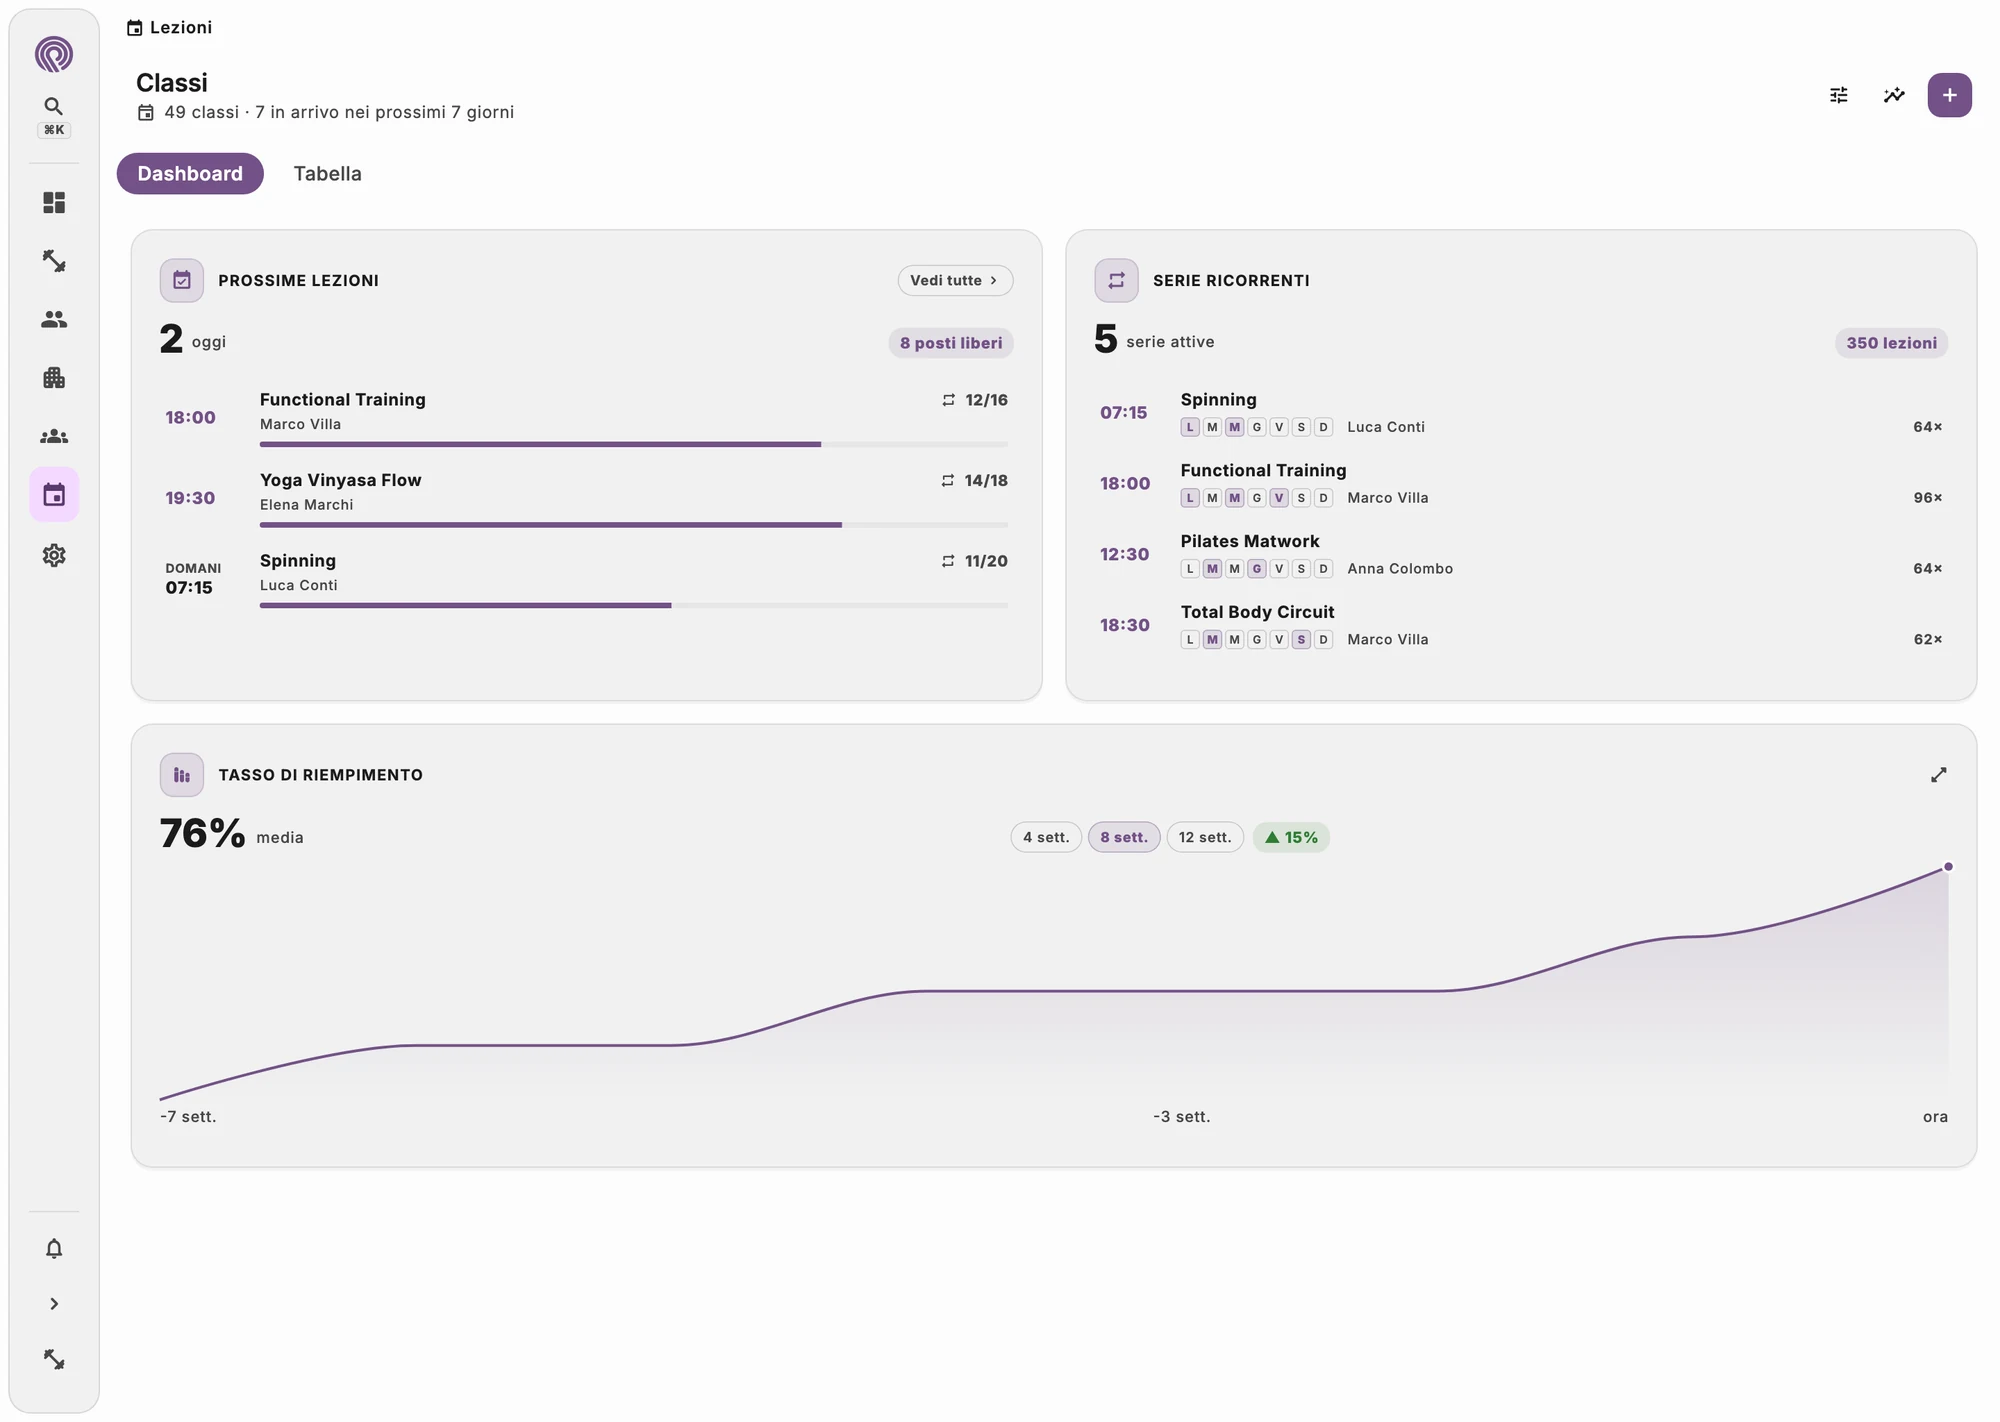
Task: Click the people members icon in sidebar
Action: [x=54, y=320]
